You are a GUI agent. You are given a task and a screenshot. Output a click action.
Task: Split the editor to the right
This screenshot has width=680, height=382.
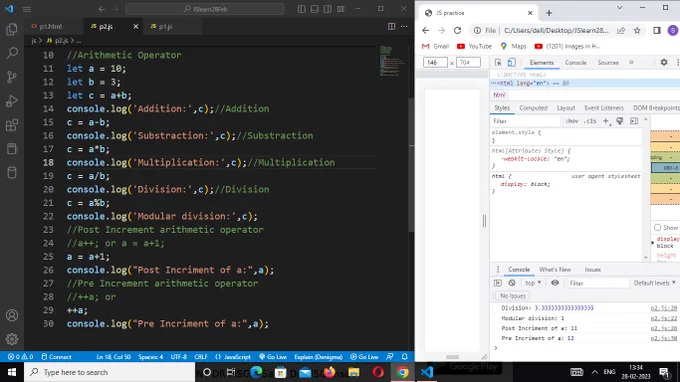391,26
